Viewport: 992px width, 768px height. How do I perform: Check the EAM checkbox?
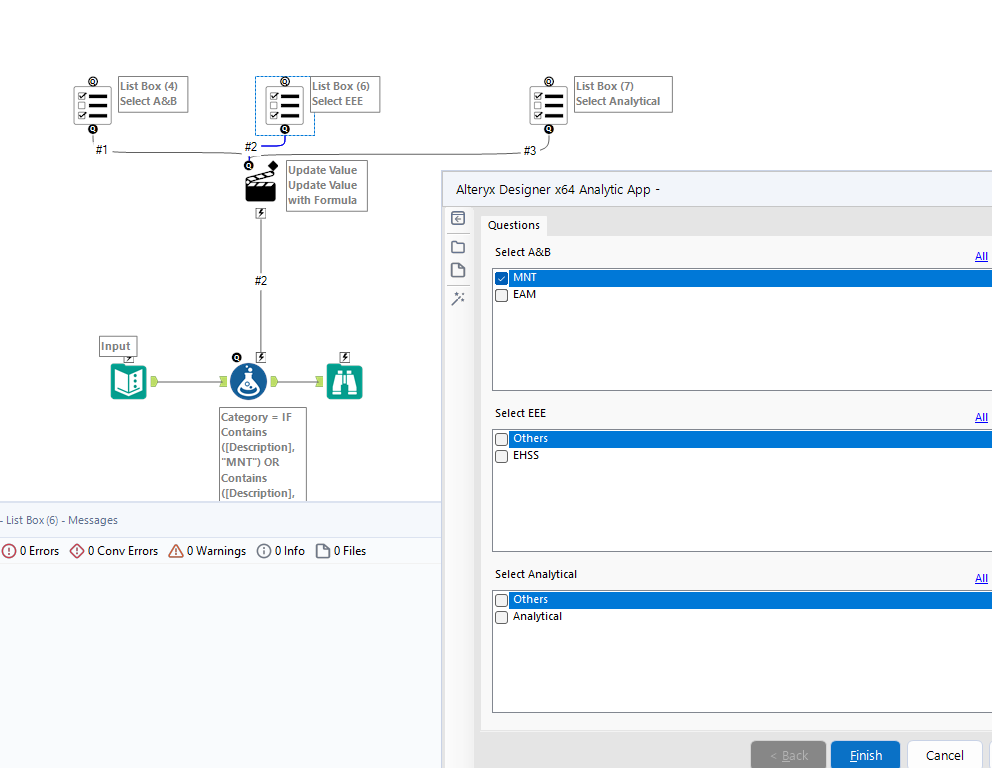(502, 295)
